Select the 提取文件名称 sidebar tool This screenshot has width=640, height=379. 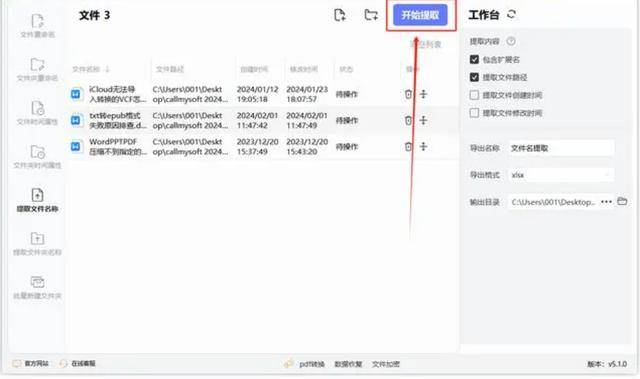[37, 200]
